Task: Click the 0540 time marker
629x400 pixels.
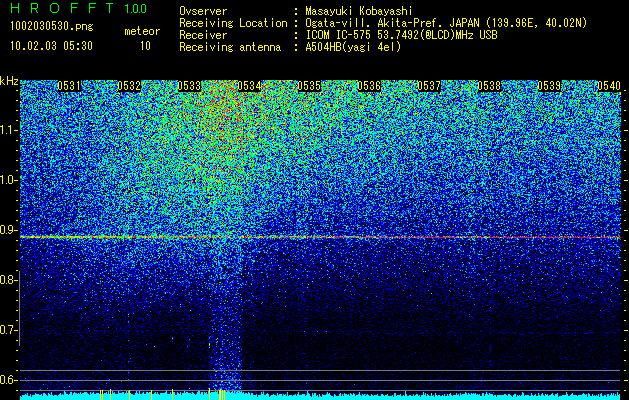Action: [609, 86]
